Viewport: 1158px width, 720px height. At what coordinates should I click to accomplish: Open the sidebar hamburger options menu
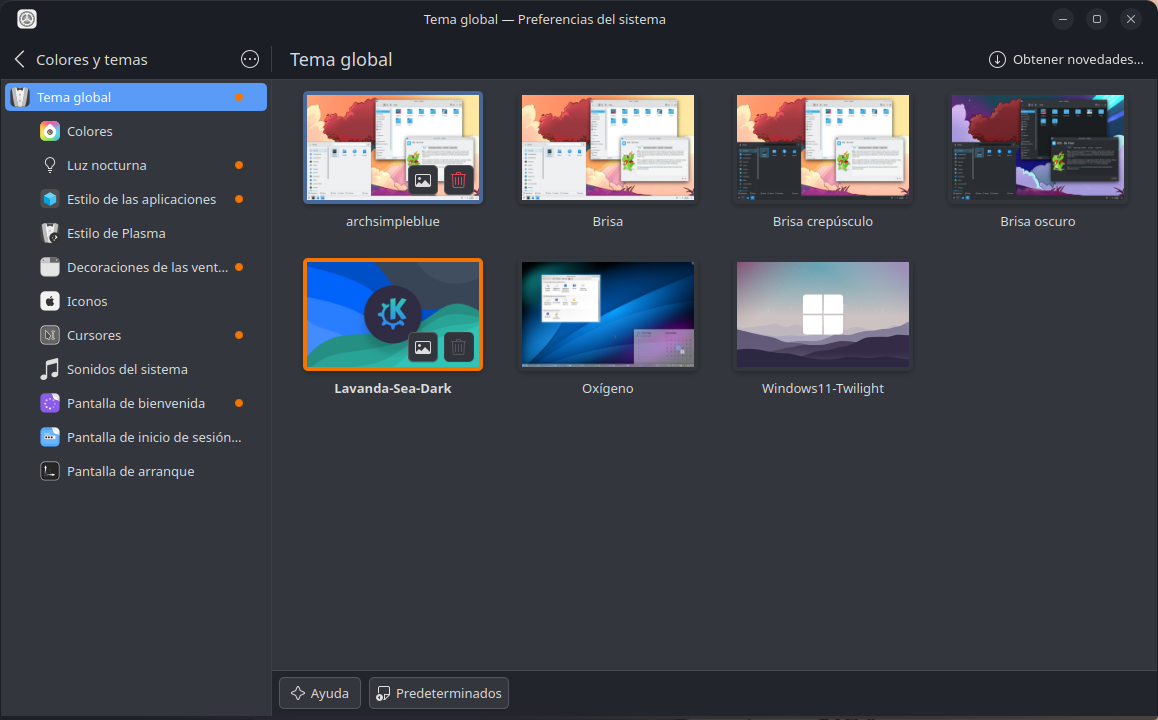click(x=250, y=60)
